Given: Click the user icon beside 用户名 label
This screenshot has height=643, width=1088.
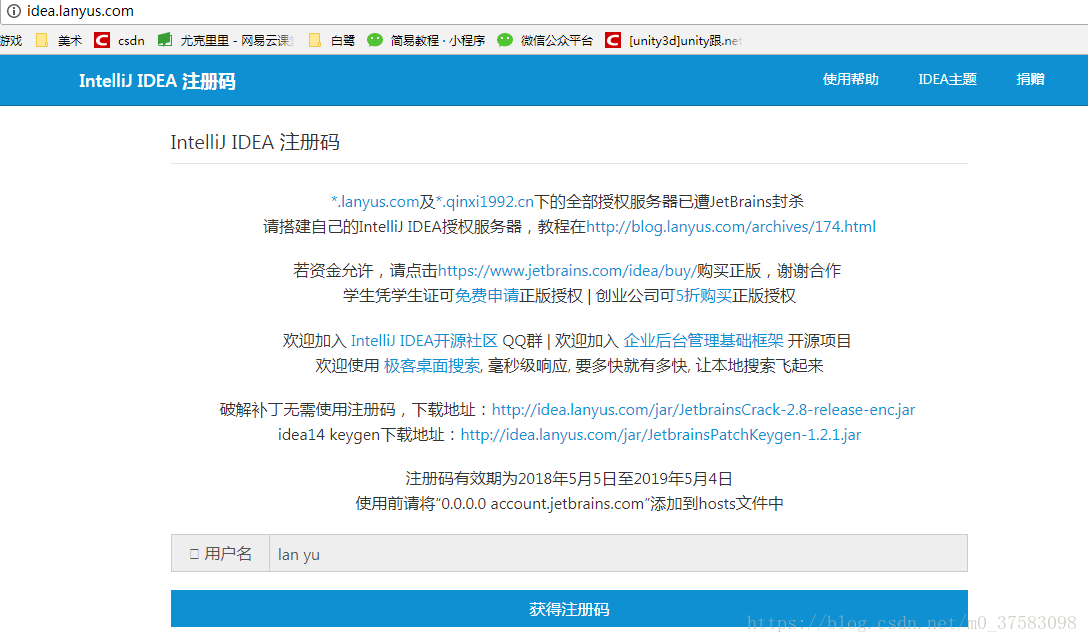Looking at the screenshot, I should [194, 554].
